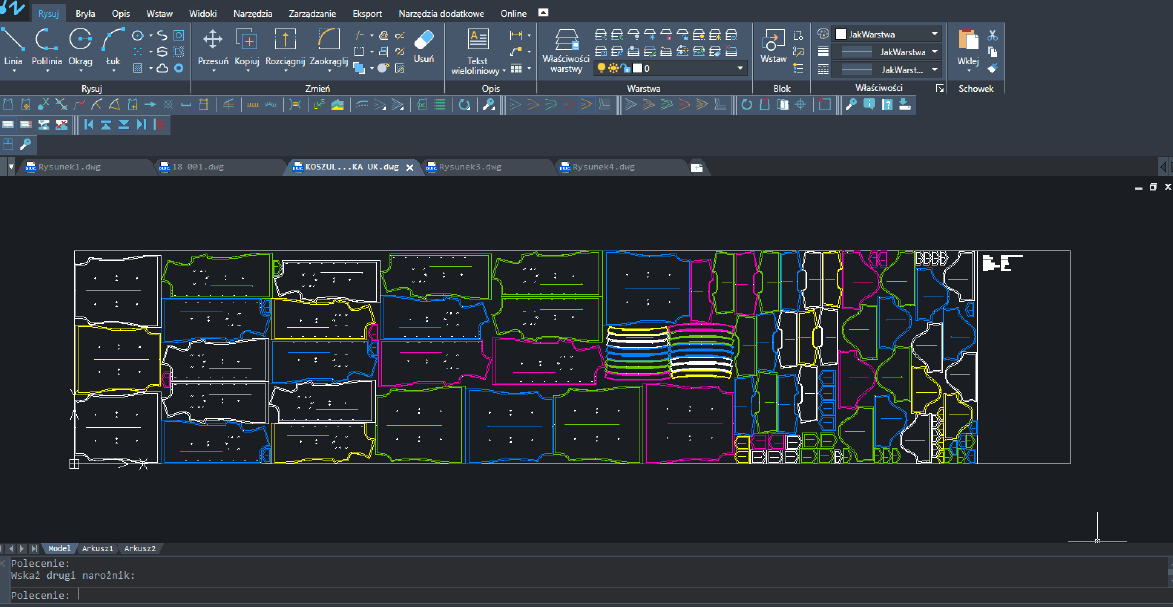This screenshot has height=611, width=1173.
Task: Expand the Tekst wieloliniowy dropdown arrow
Action: pyautogui.click(x=504, y=71)
